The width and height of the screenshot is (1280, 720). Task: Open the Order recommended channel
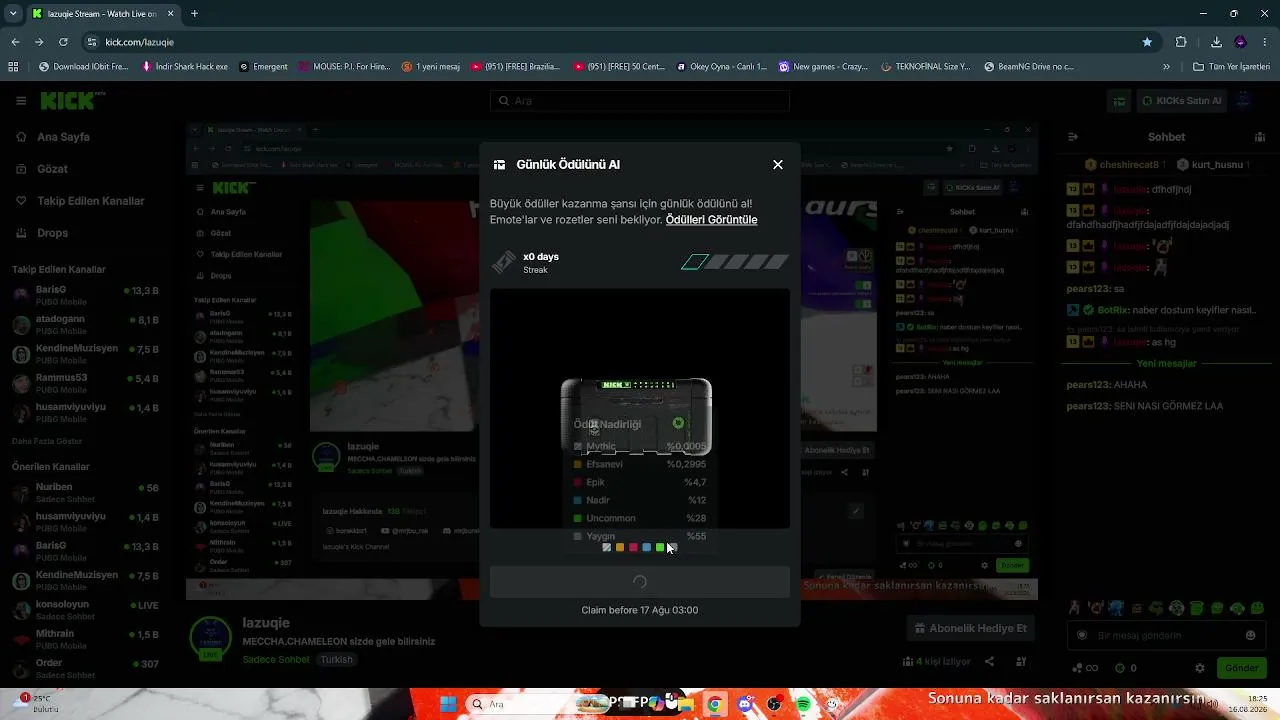(85, 668)
